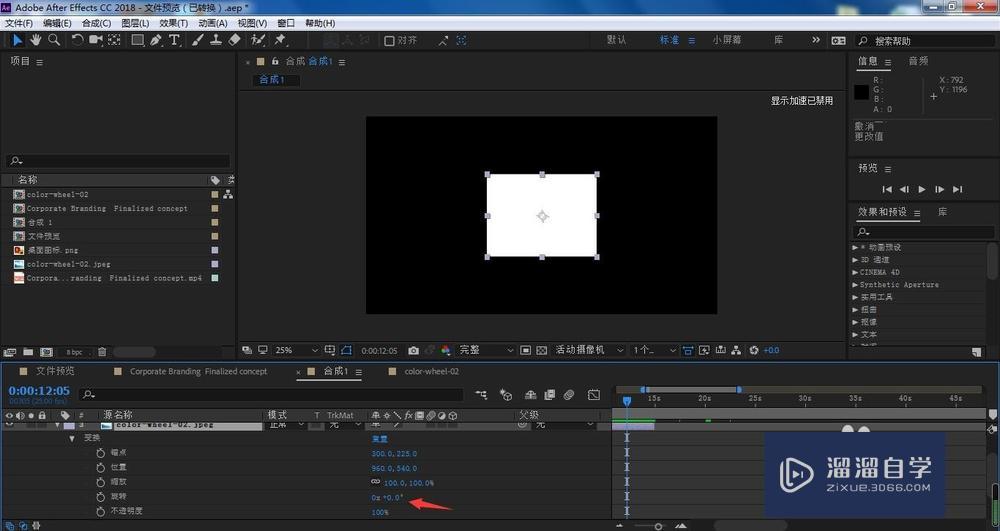1000x531 pixels.
Task: Switch to the color-wheel-02 timeline tab
Action: point(432,372)
